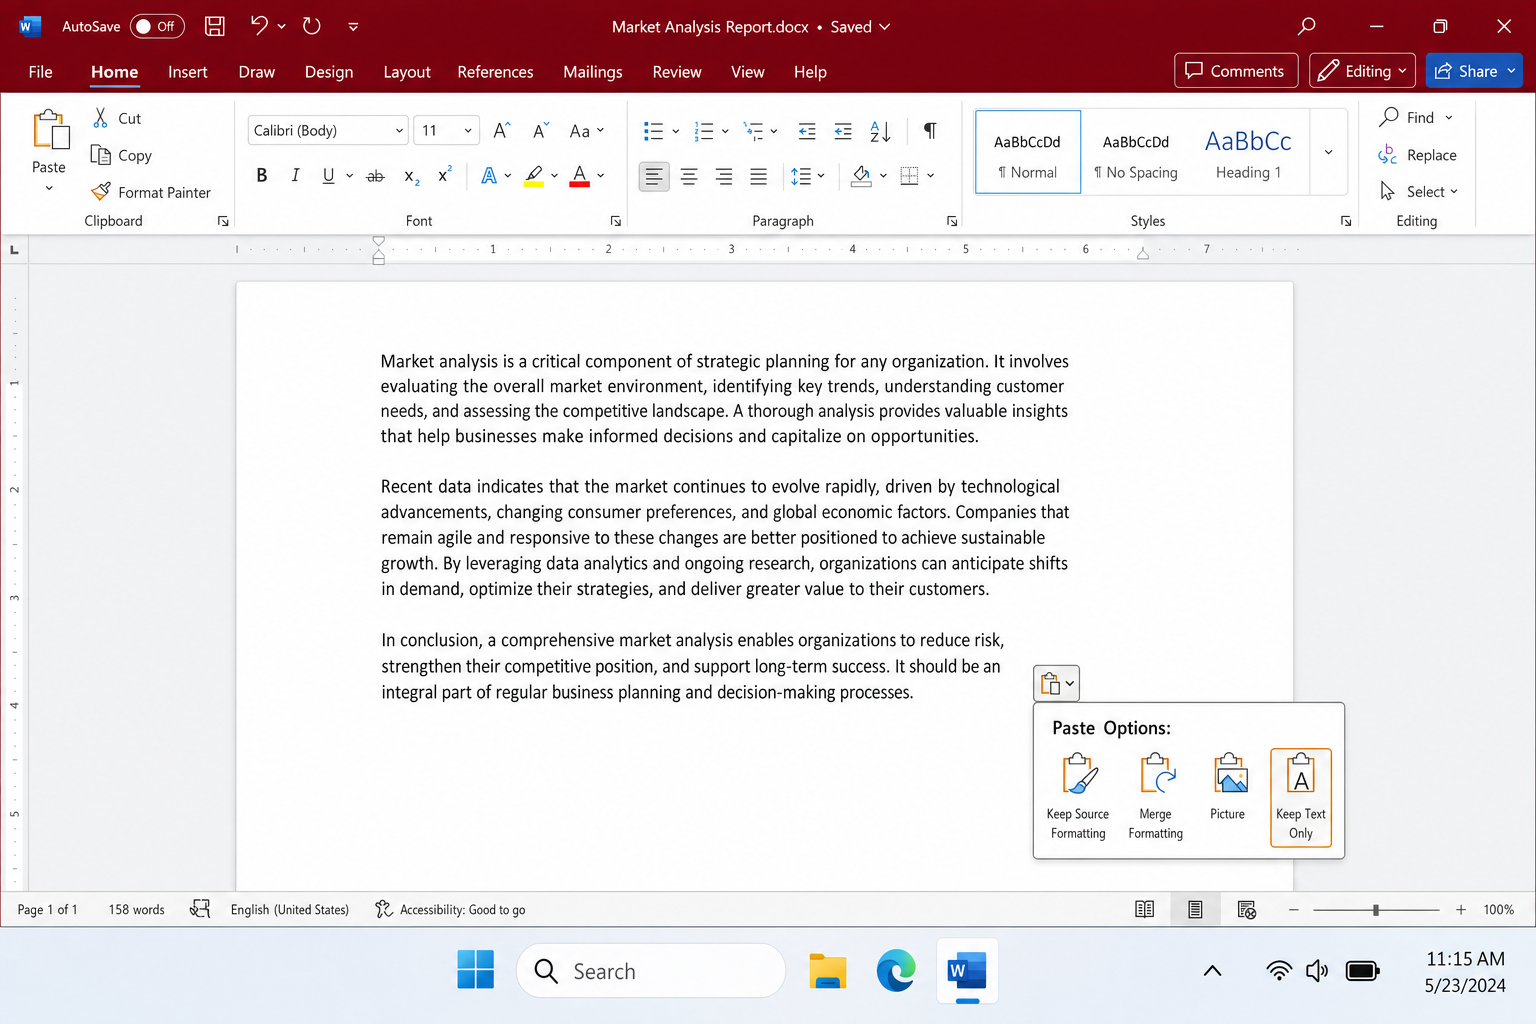Image resolution: width=1536 pixels, height=1024 pixels.
Task: Click Accessibility: Good to go status
Action: [x=450, y=909]
